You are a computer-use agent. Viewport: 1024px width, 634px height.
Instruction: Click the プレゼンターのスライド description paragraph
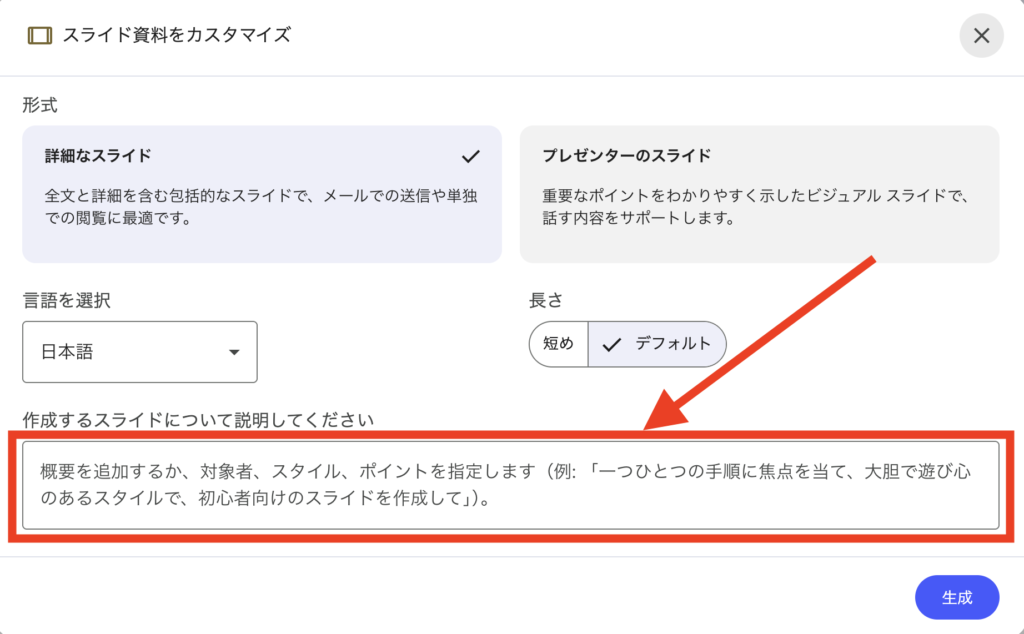[x=756, y=205]
